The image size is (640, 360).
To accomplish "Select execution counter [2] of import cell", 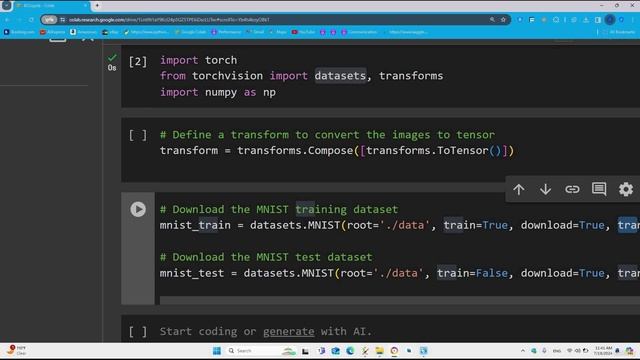I will coord(138,62).
